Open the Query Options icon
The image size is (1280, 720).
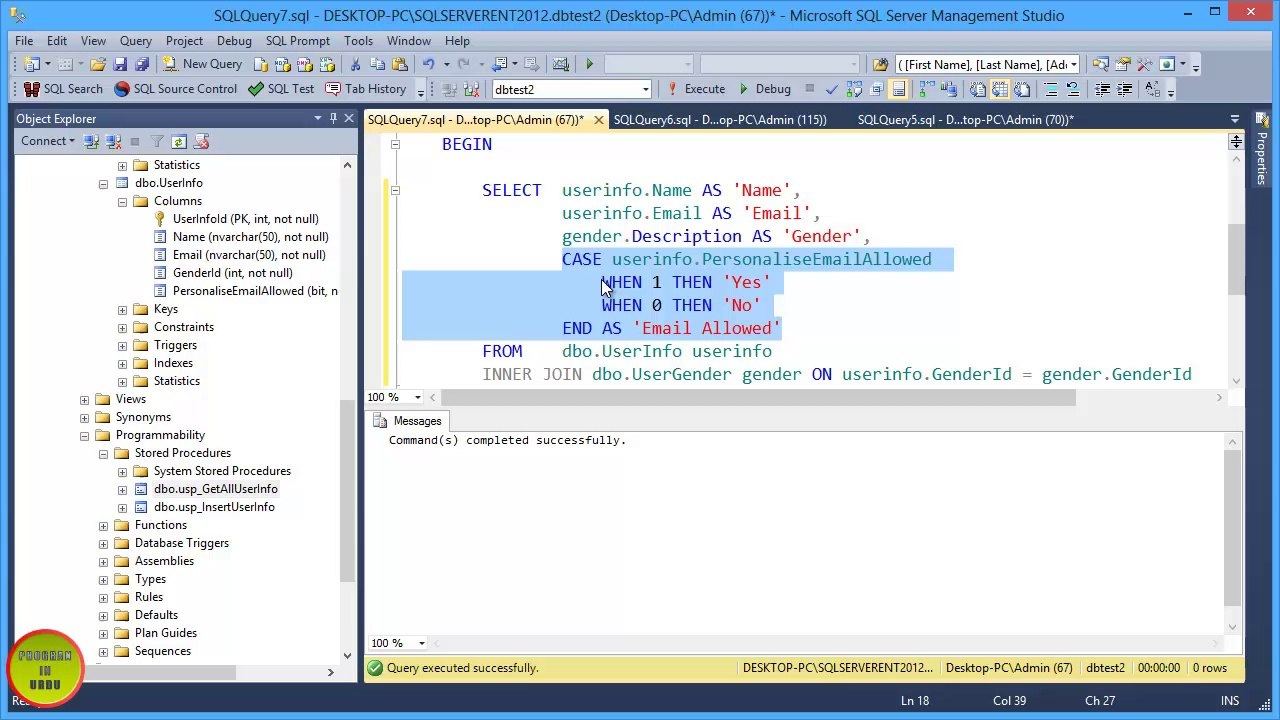pos(877,89)
